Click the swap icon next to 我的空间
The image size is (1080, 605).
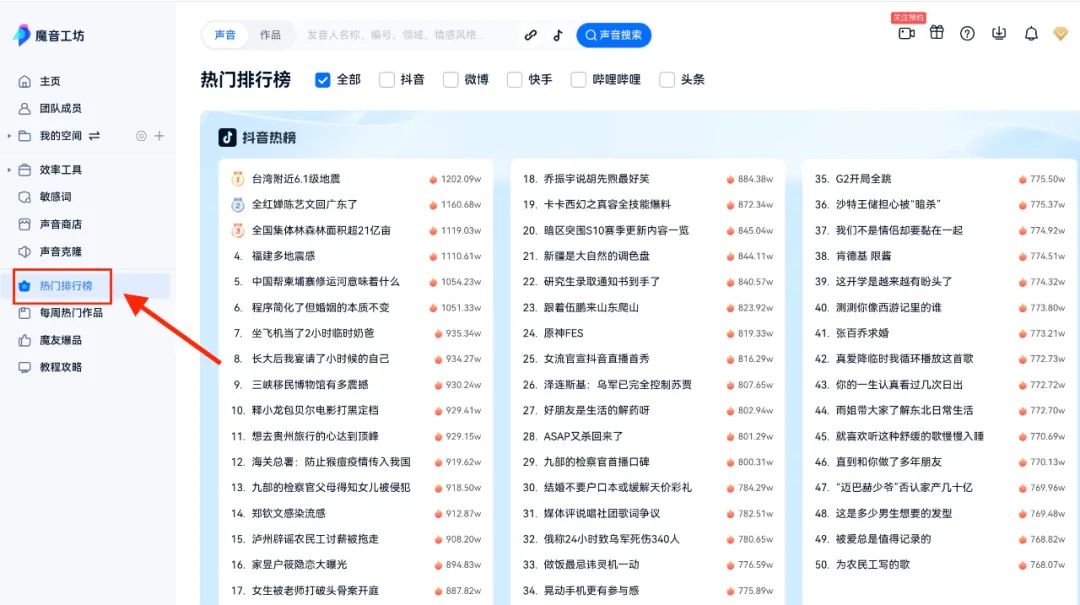[x=94, y=136]
